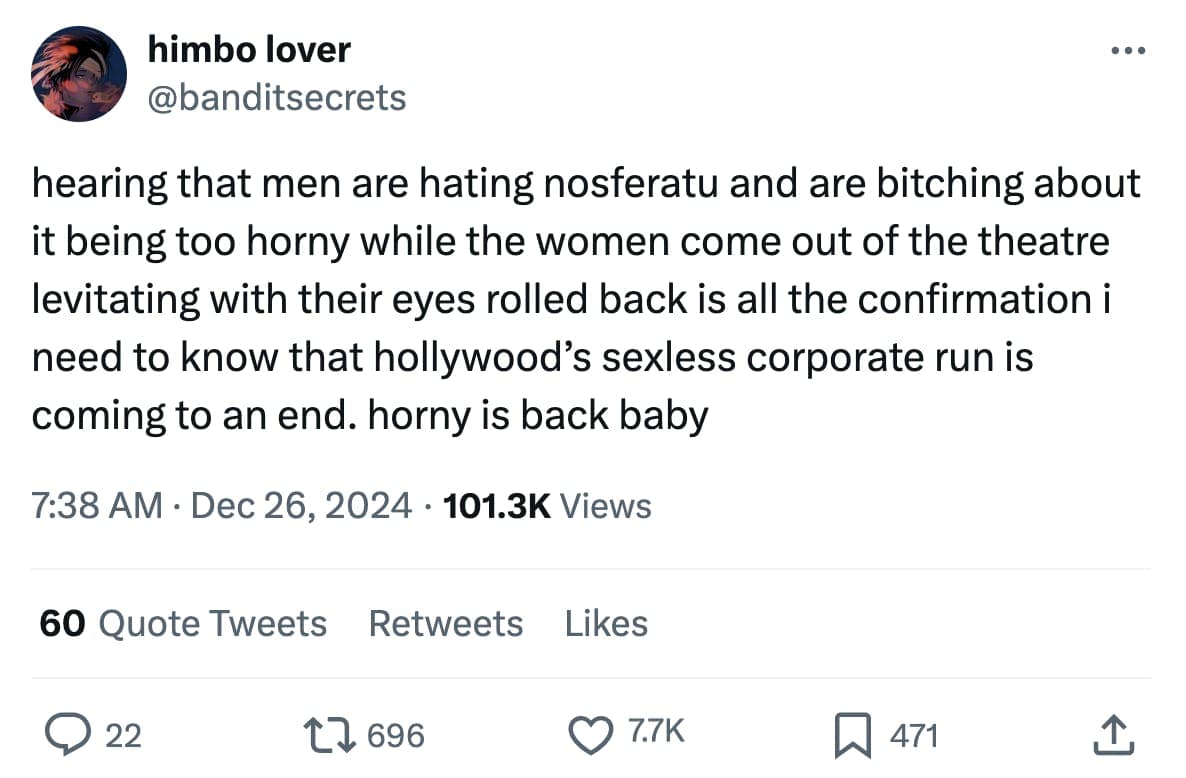This screenshot has width=1186, height=778.
Task: Click the 22 reply count
Action: pos(123,737)
